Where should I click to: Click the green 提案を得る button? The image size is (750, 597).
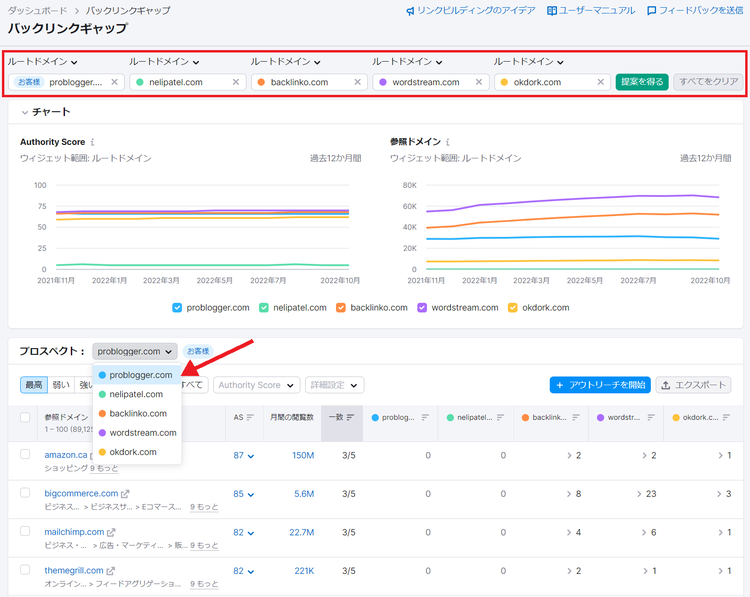(x=642, y=82)
